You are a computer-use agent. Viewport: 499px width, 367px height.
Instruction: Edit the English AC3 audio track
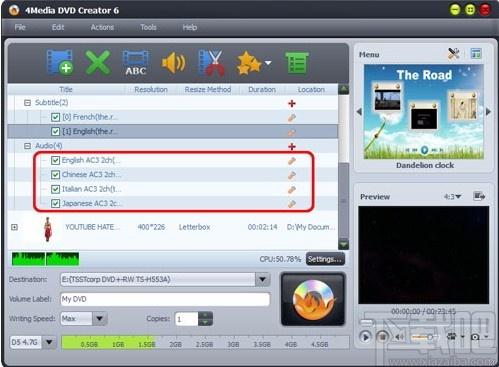coord(292,161)
